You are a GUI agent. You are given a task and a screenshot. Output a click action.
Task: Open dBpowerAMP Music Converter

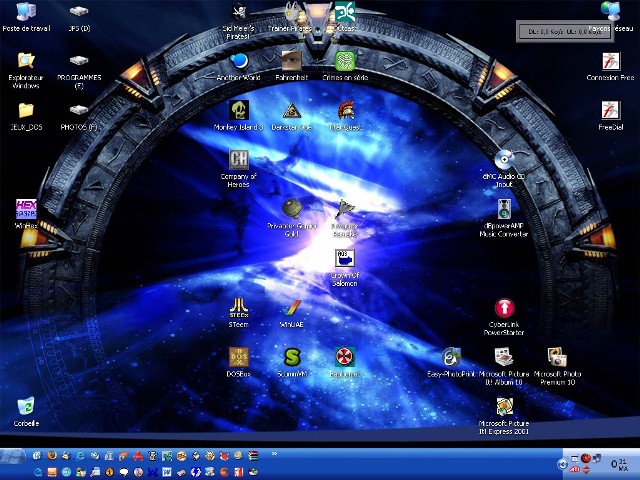(x=504, y=218)
